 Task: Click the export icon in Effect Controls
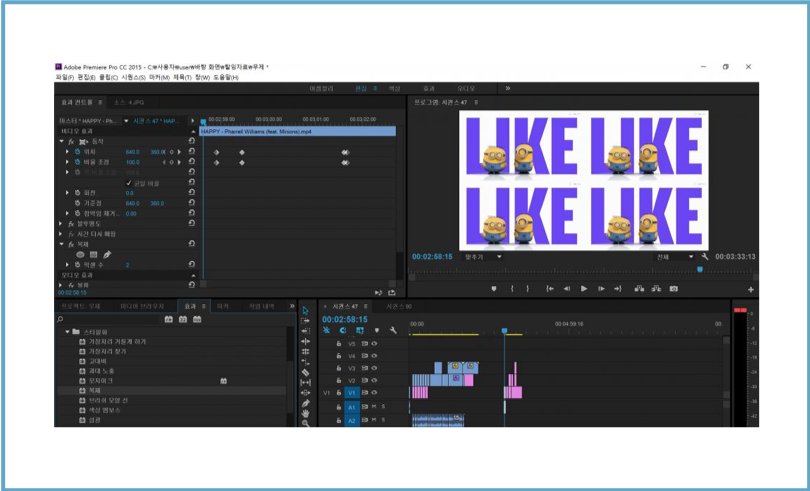coord(392,293)
